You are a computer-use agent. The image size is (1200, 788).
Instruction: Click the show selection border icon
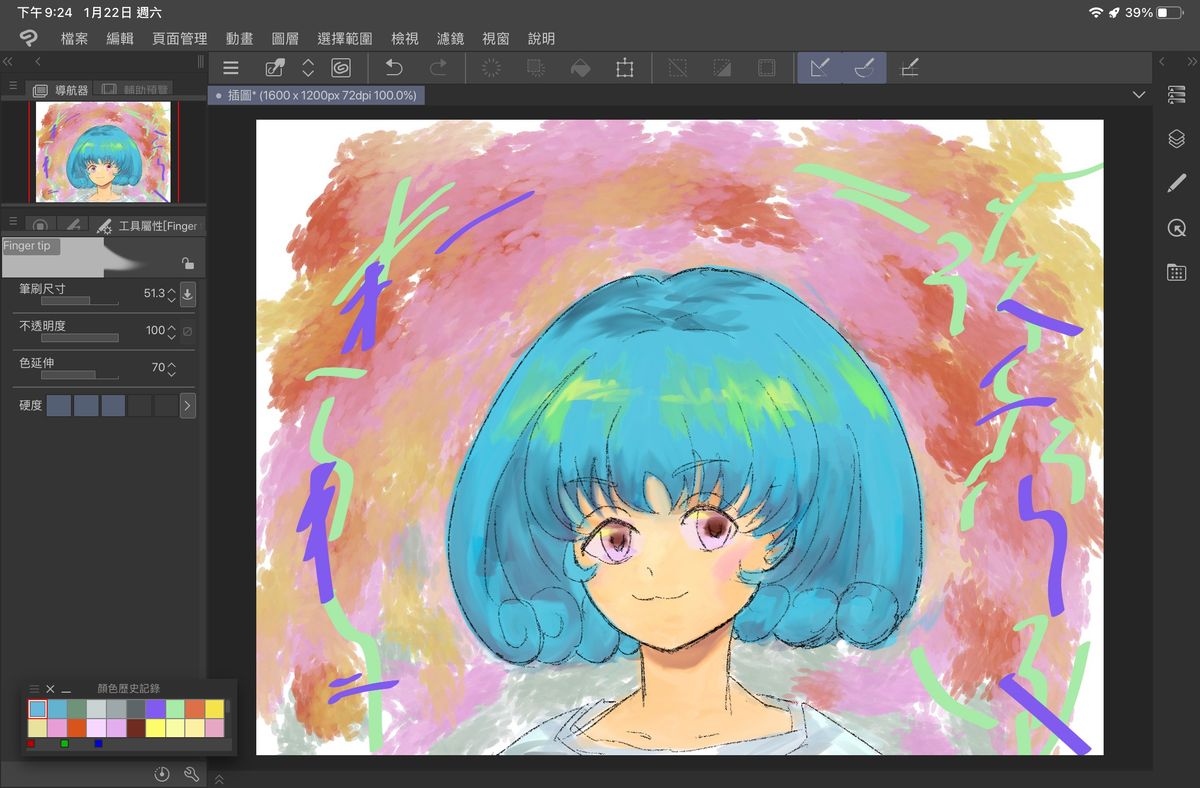click(x=766, y=68)
